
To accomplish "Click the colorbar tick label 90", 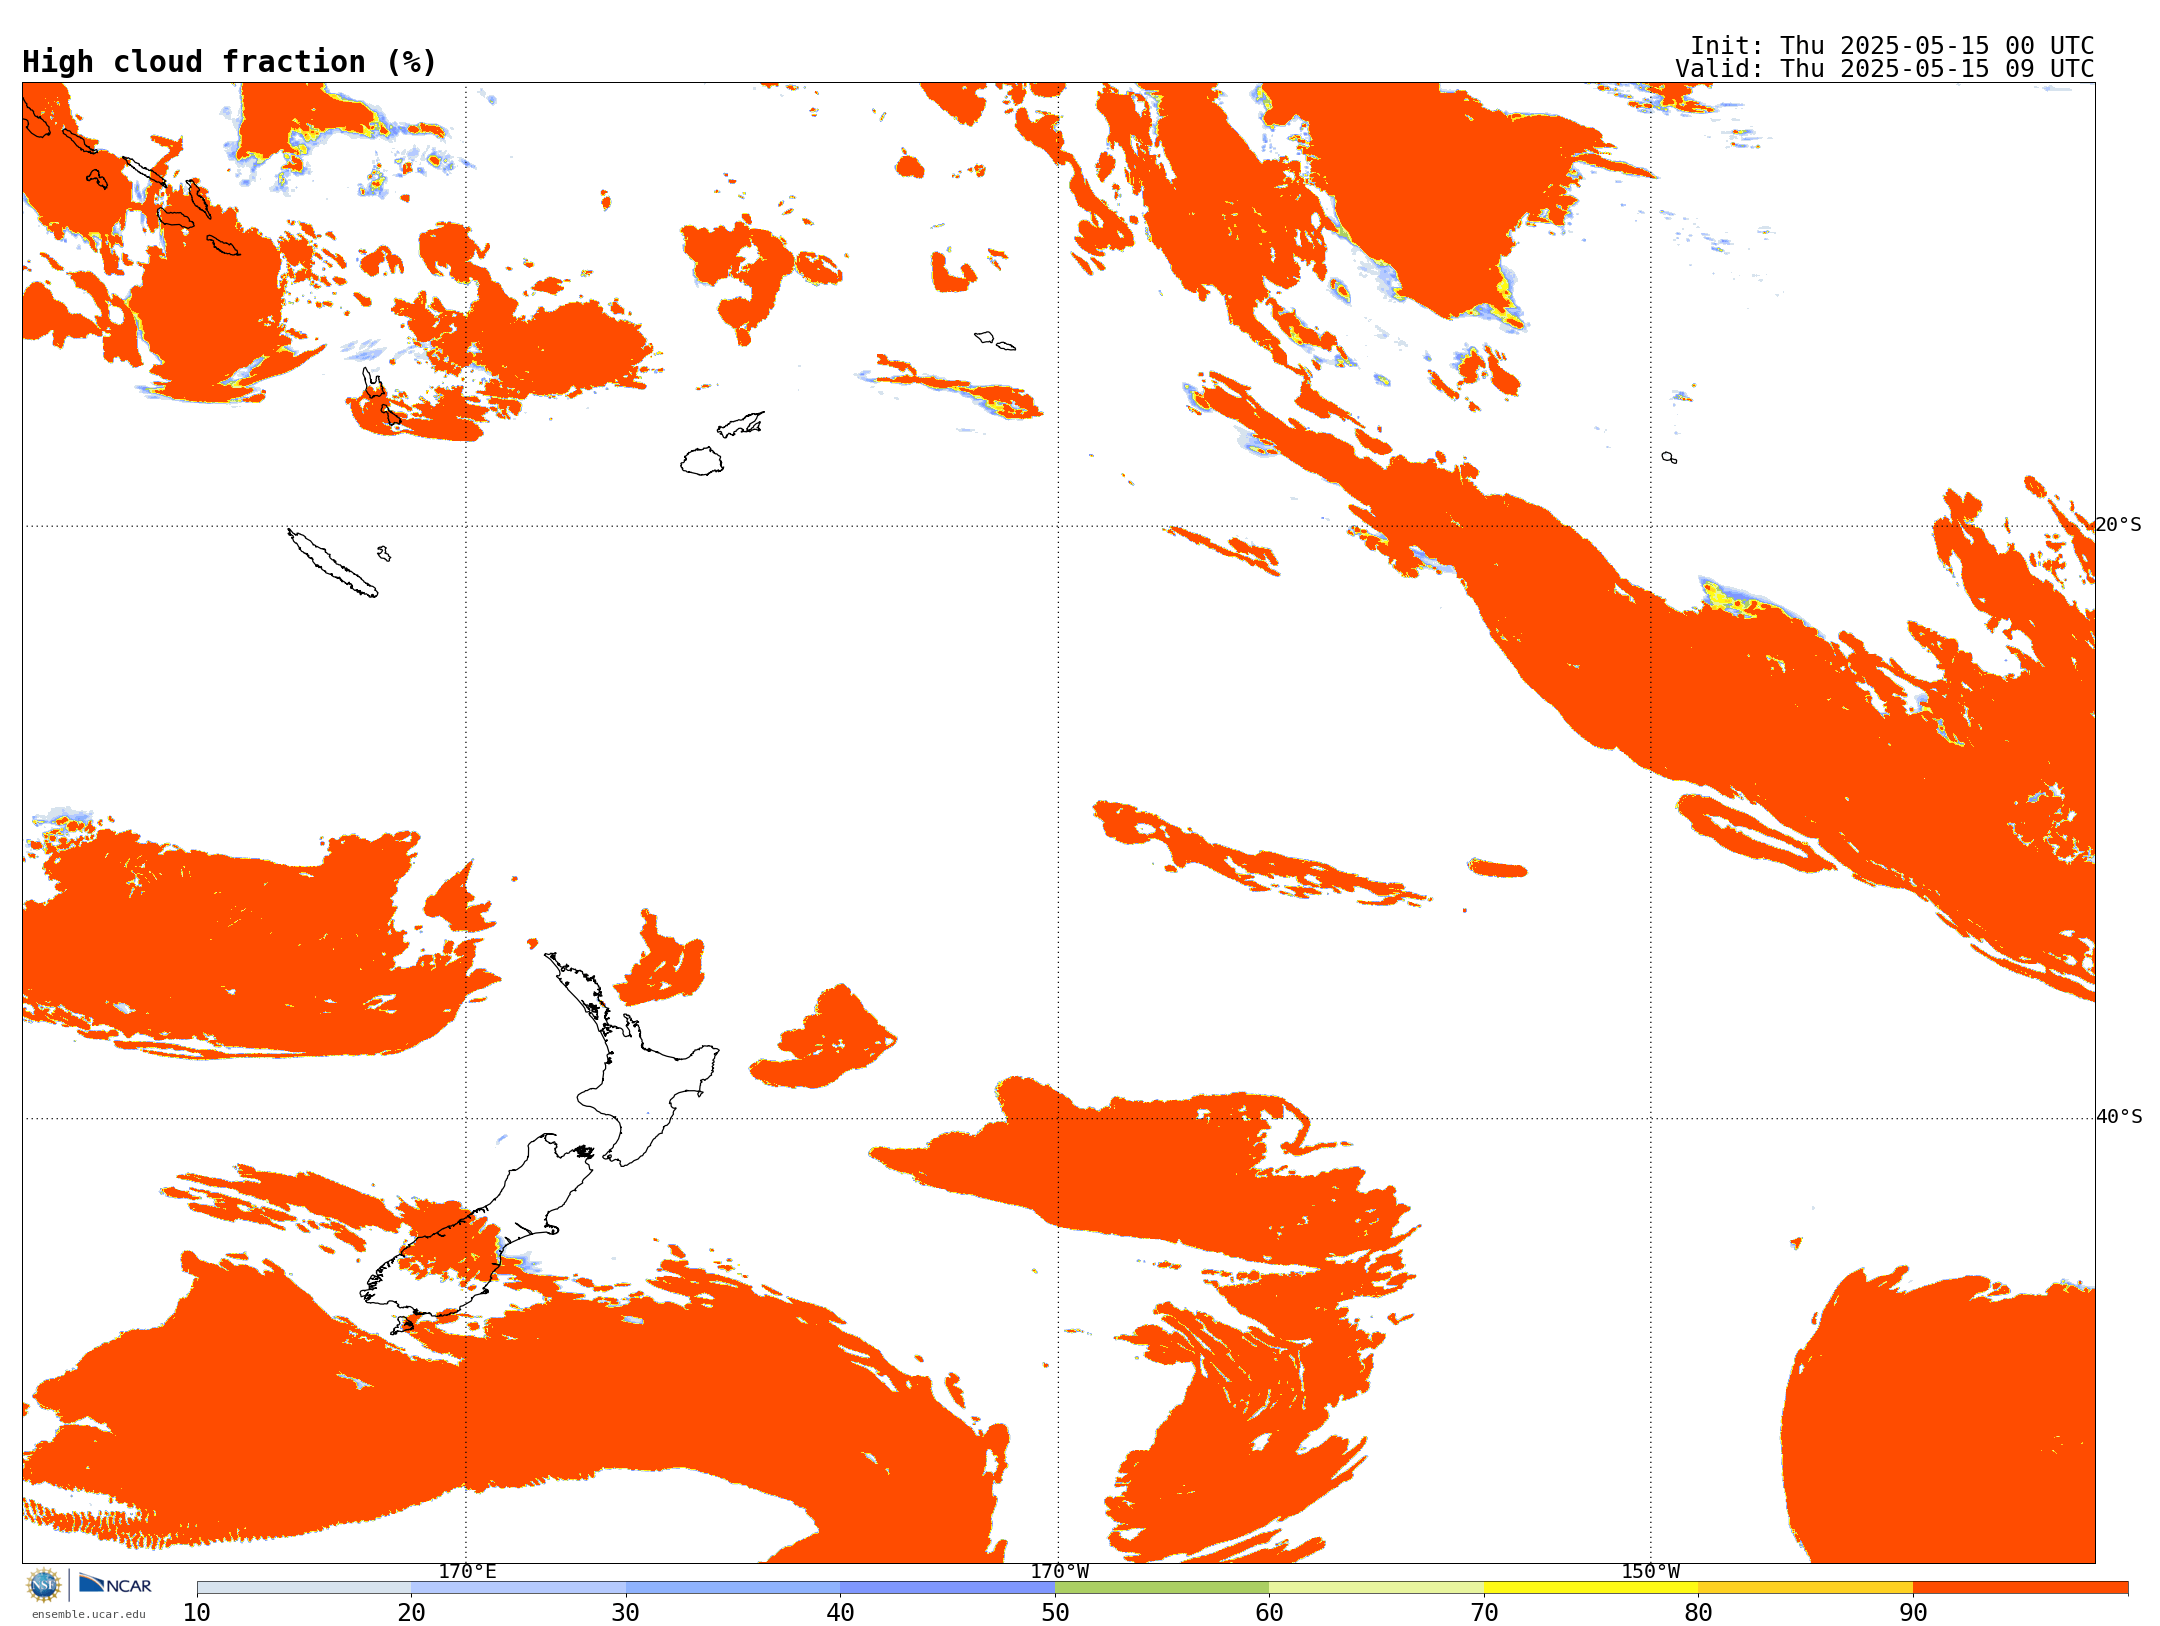I will point(1913,1613).
